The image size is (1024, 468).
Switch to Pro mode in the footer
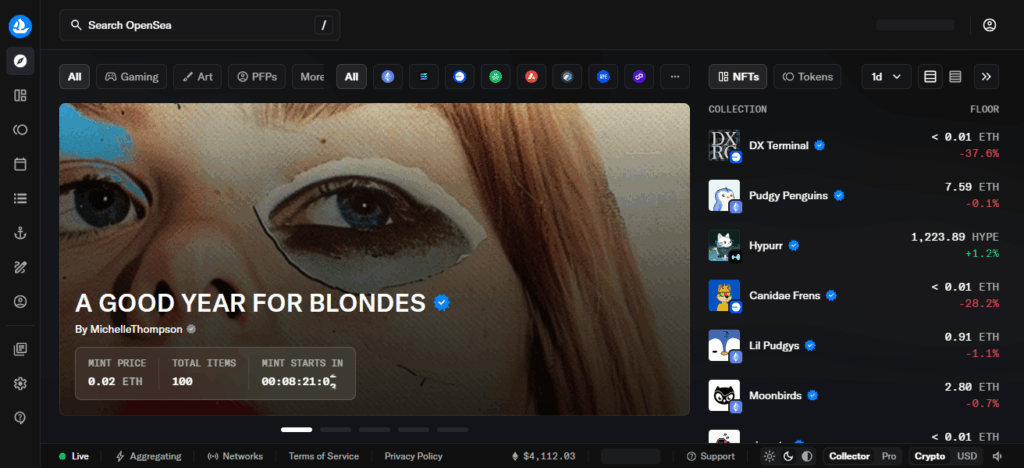click(888, 456)
